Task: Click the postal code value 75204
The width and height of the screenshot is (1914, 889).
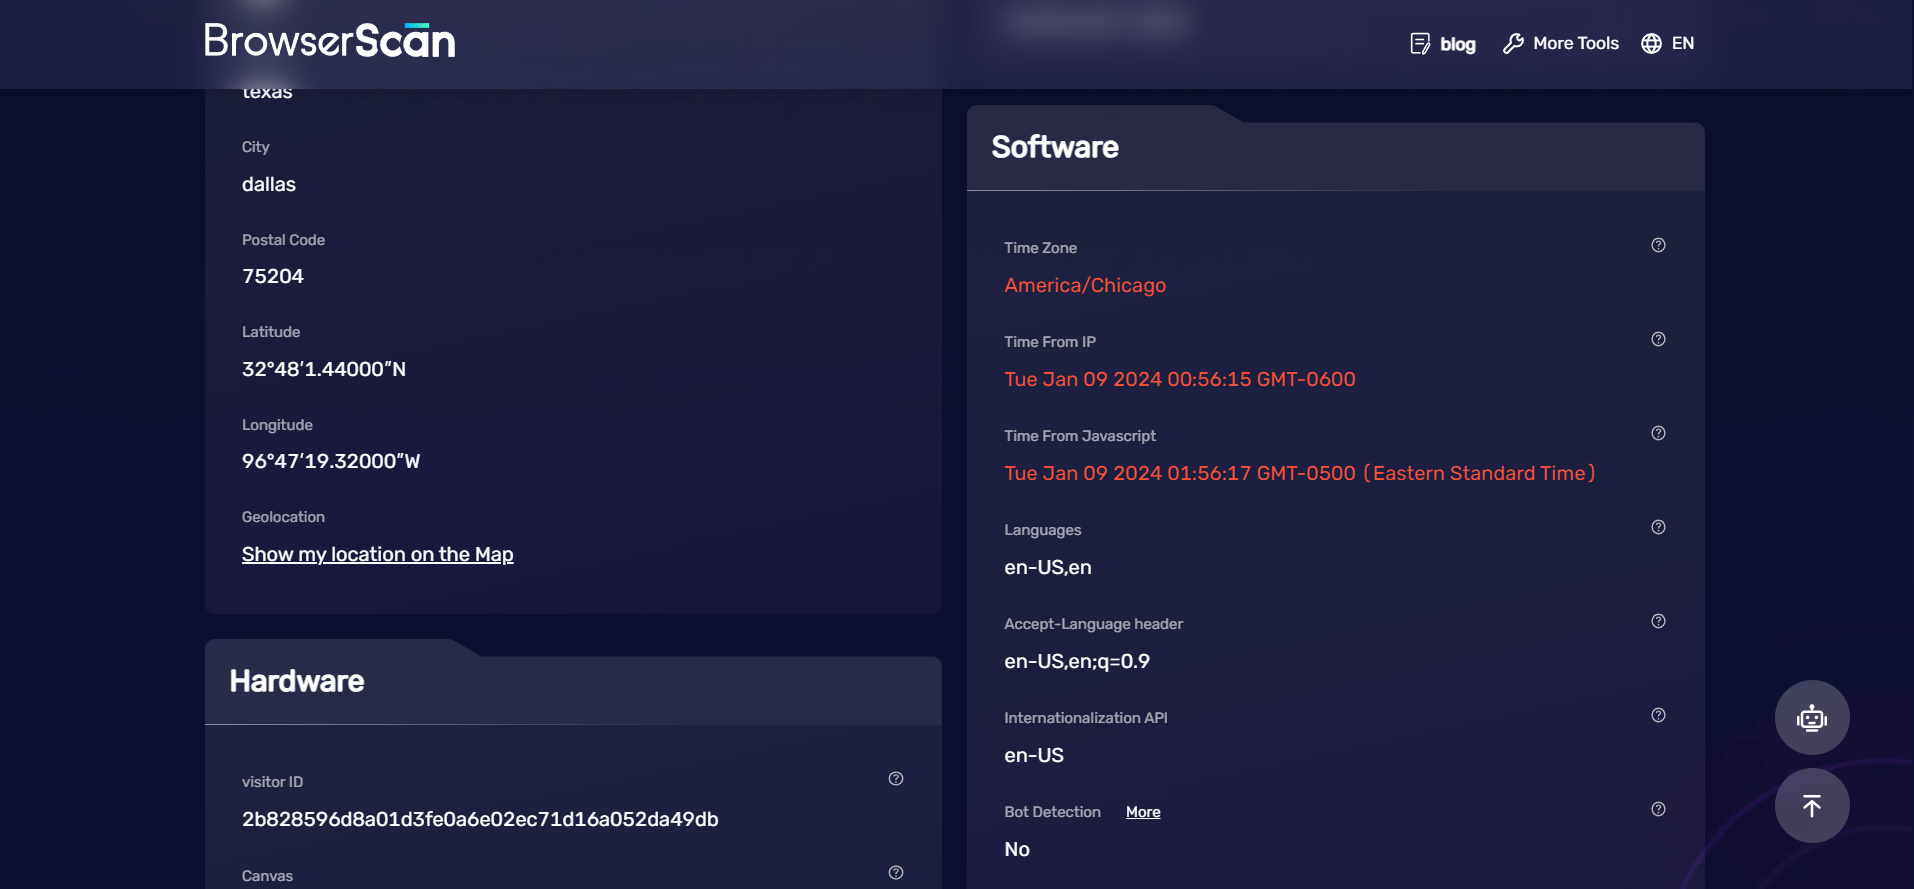Action: pyautogui.click(x=272, y=276)
